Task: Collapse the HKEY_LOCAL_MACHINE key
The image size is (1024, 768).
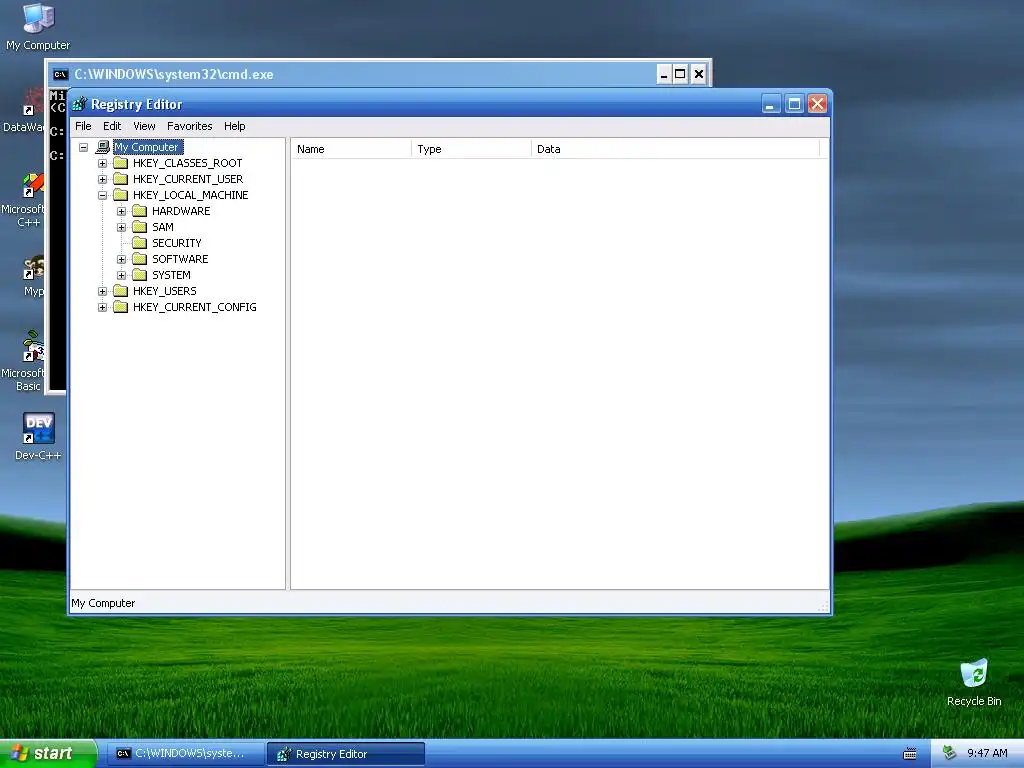Action: (103, 195)
